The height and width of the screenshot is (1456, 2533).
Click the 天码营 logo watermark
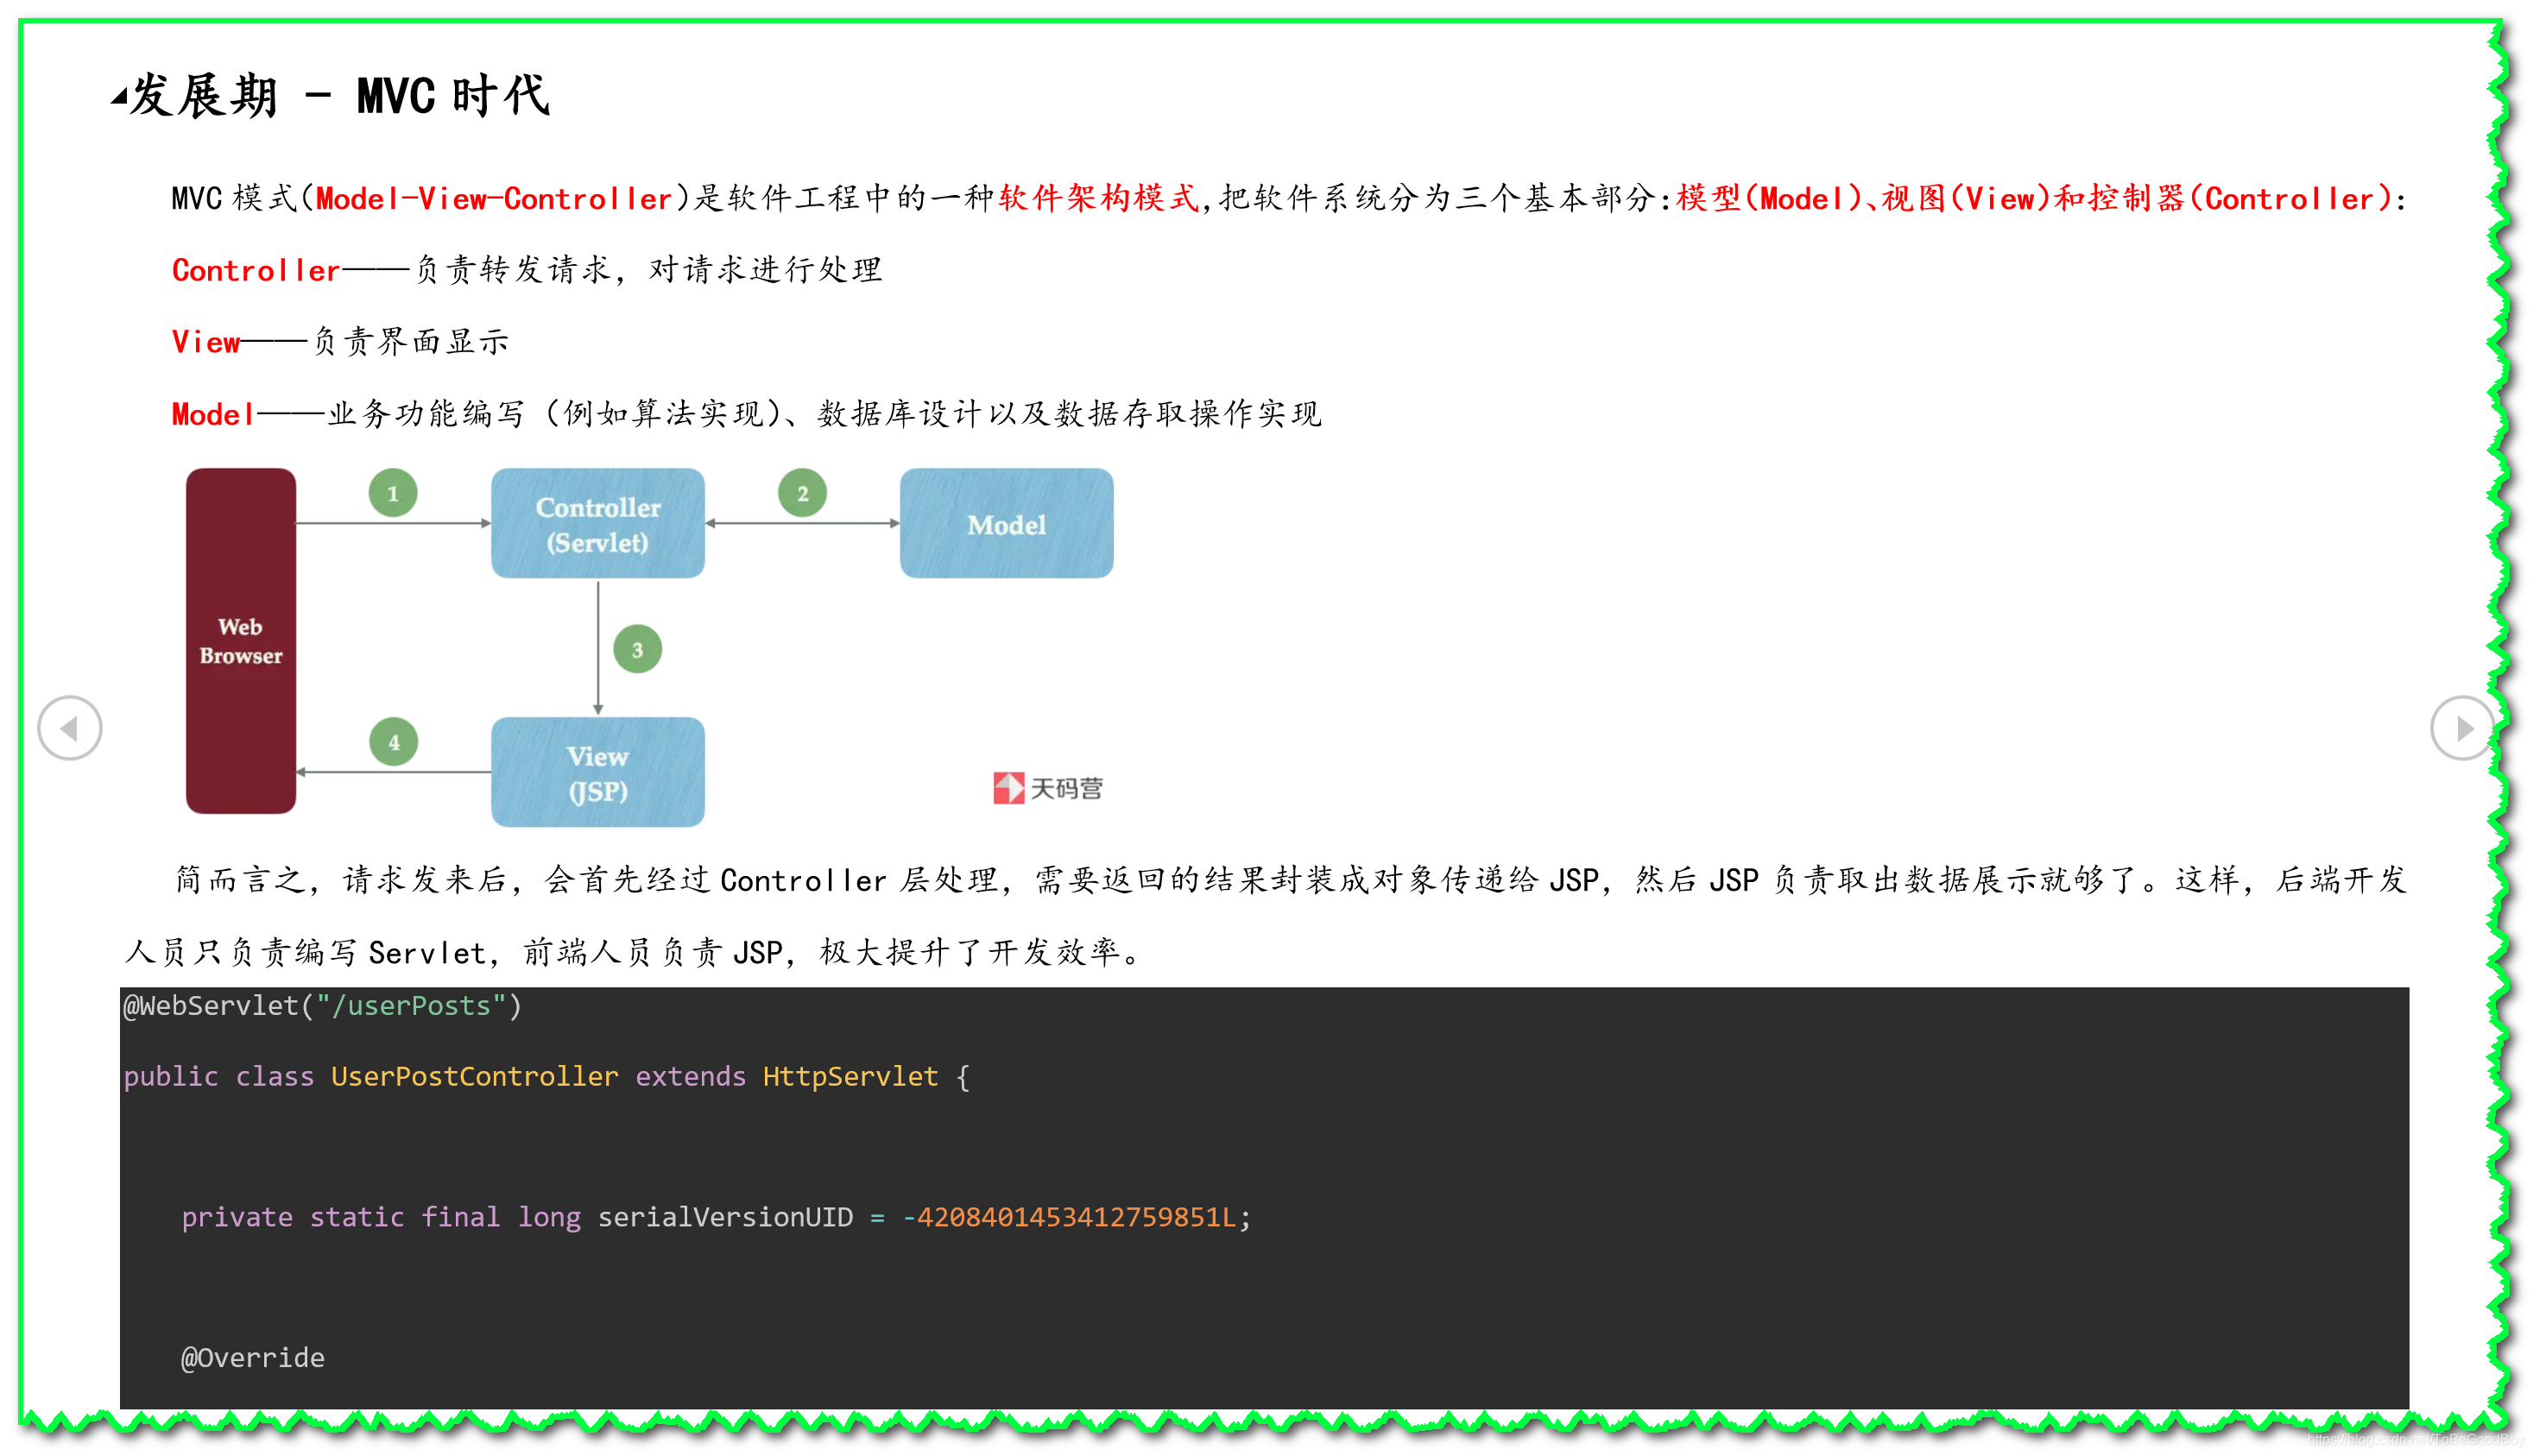(x=1047, y=788)
